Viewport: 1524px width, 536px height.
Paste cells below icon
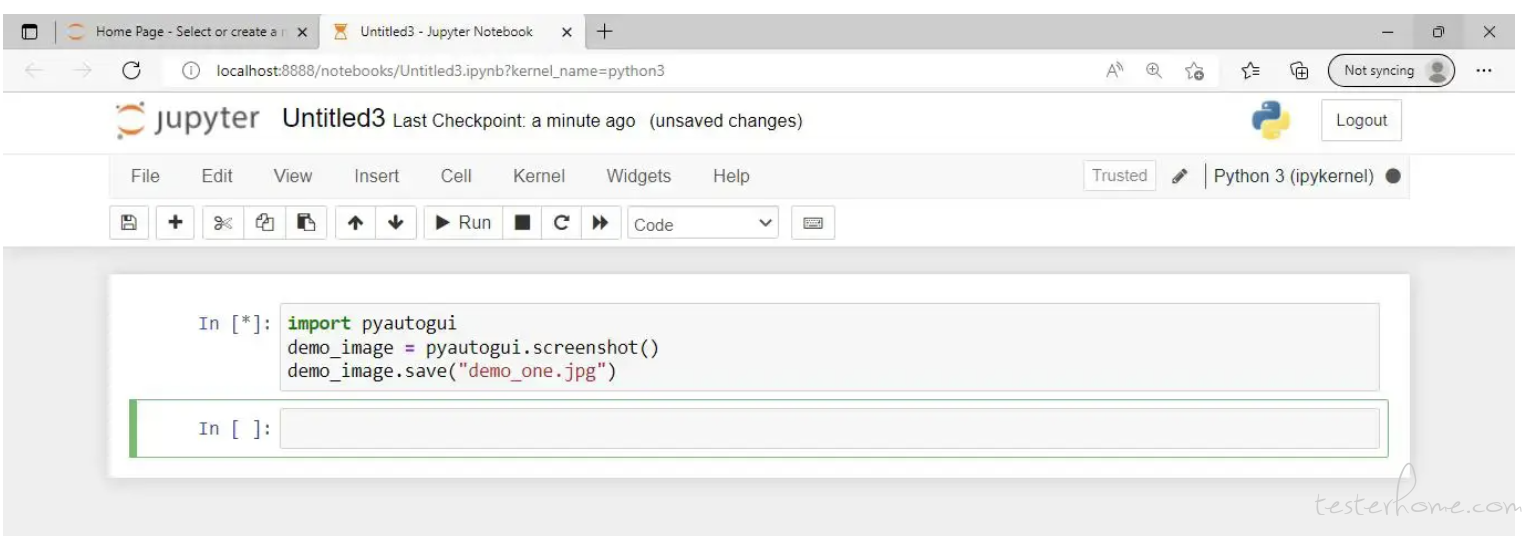point(307,223)
